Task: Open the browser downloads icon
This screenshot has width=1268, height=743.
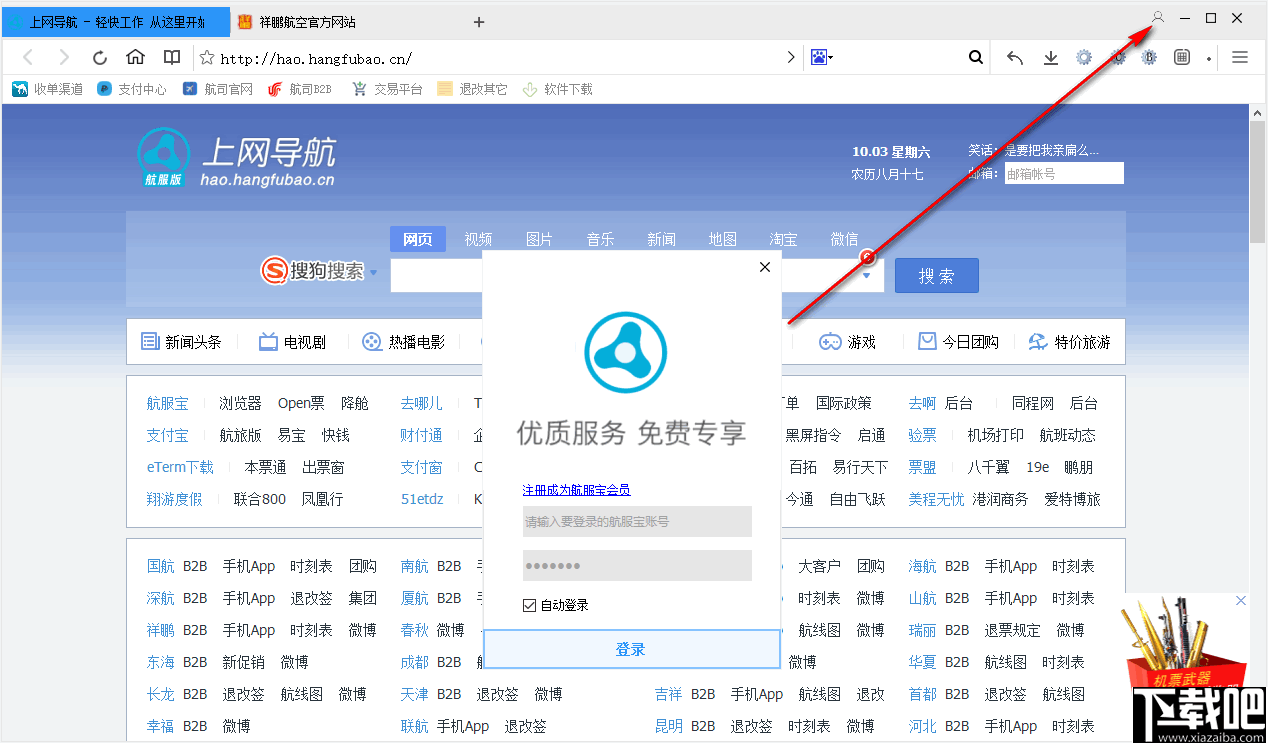Action: click(1050, 57)
